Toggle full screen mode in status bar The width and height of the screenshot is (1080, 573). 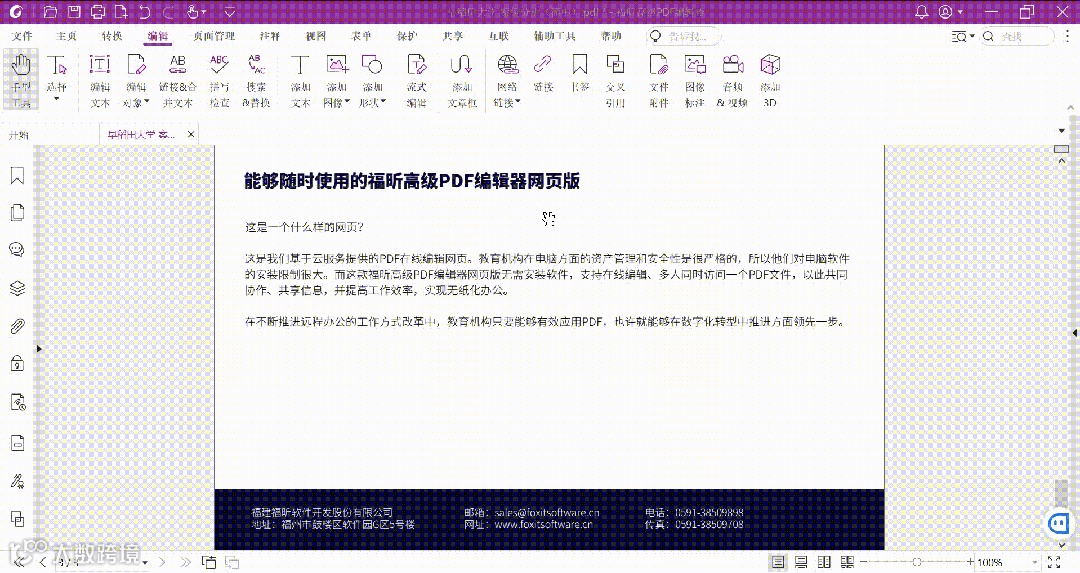(1054, 562)
